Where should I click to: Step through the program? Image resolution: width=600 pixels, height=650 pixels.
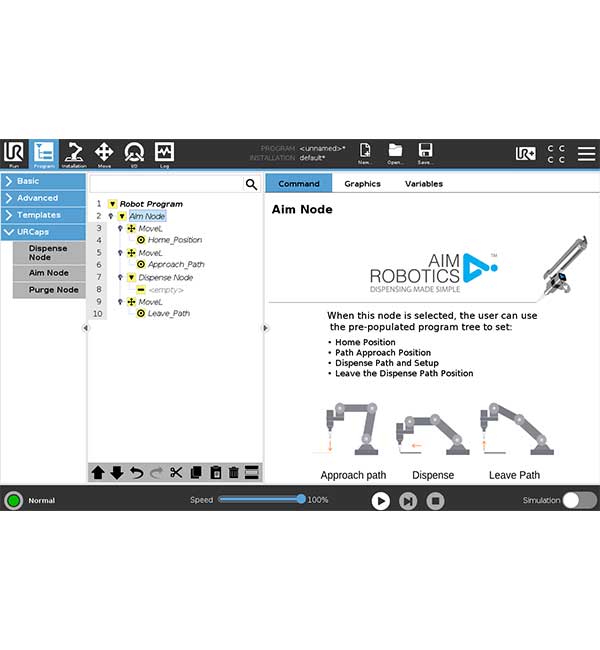408,501
